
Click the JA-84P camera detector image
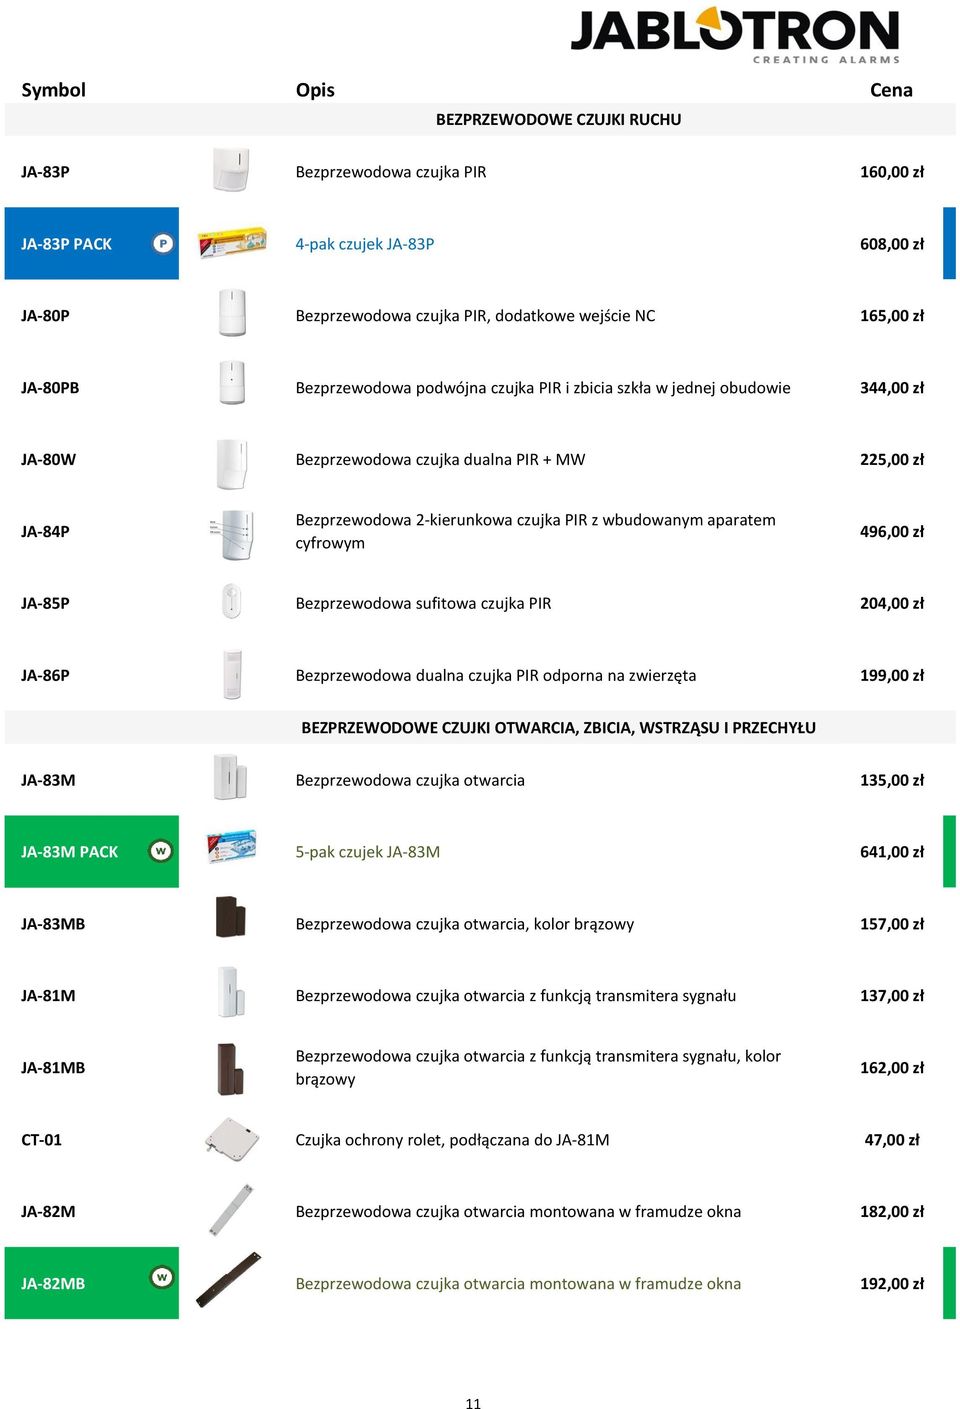coord(232,534)
